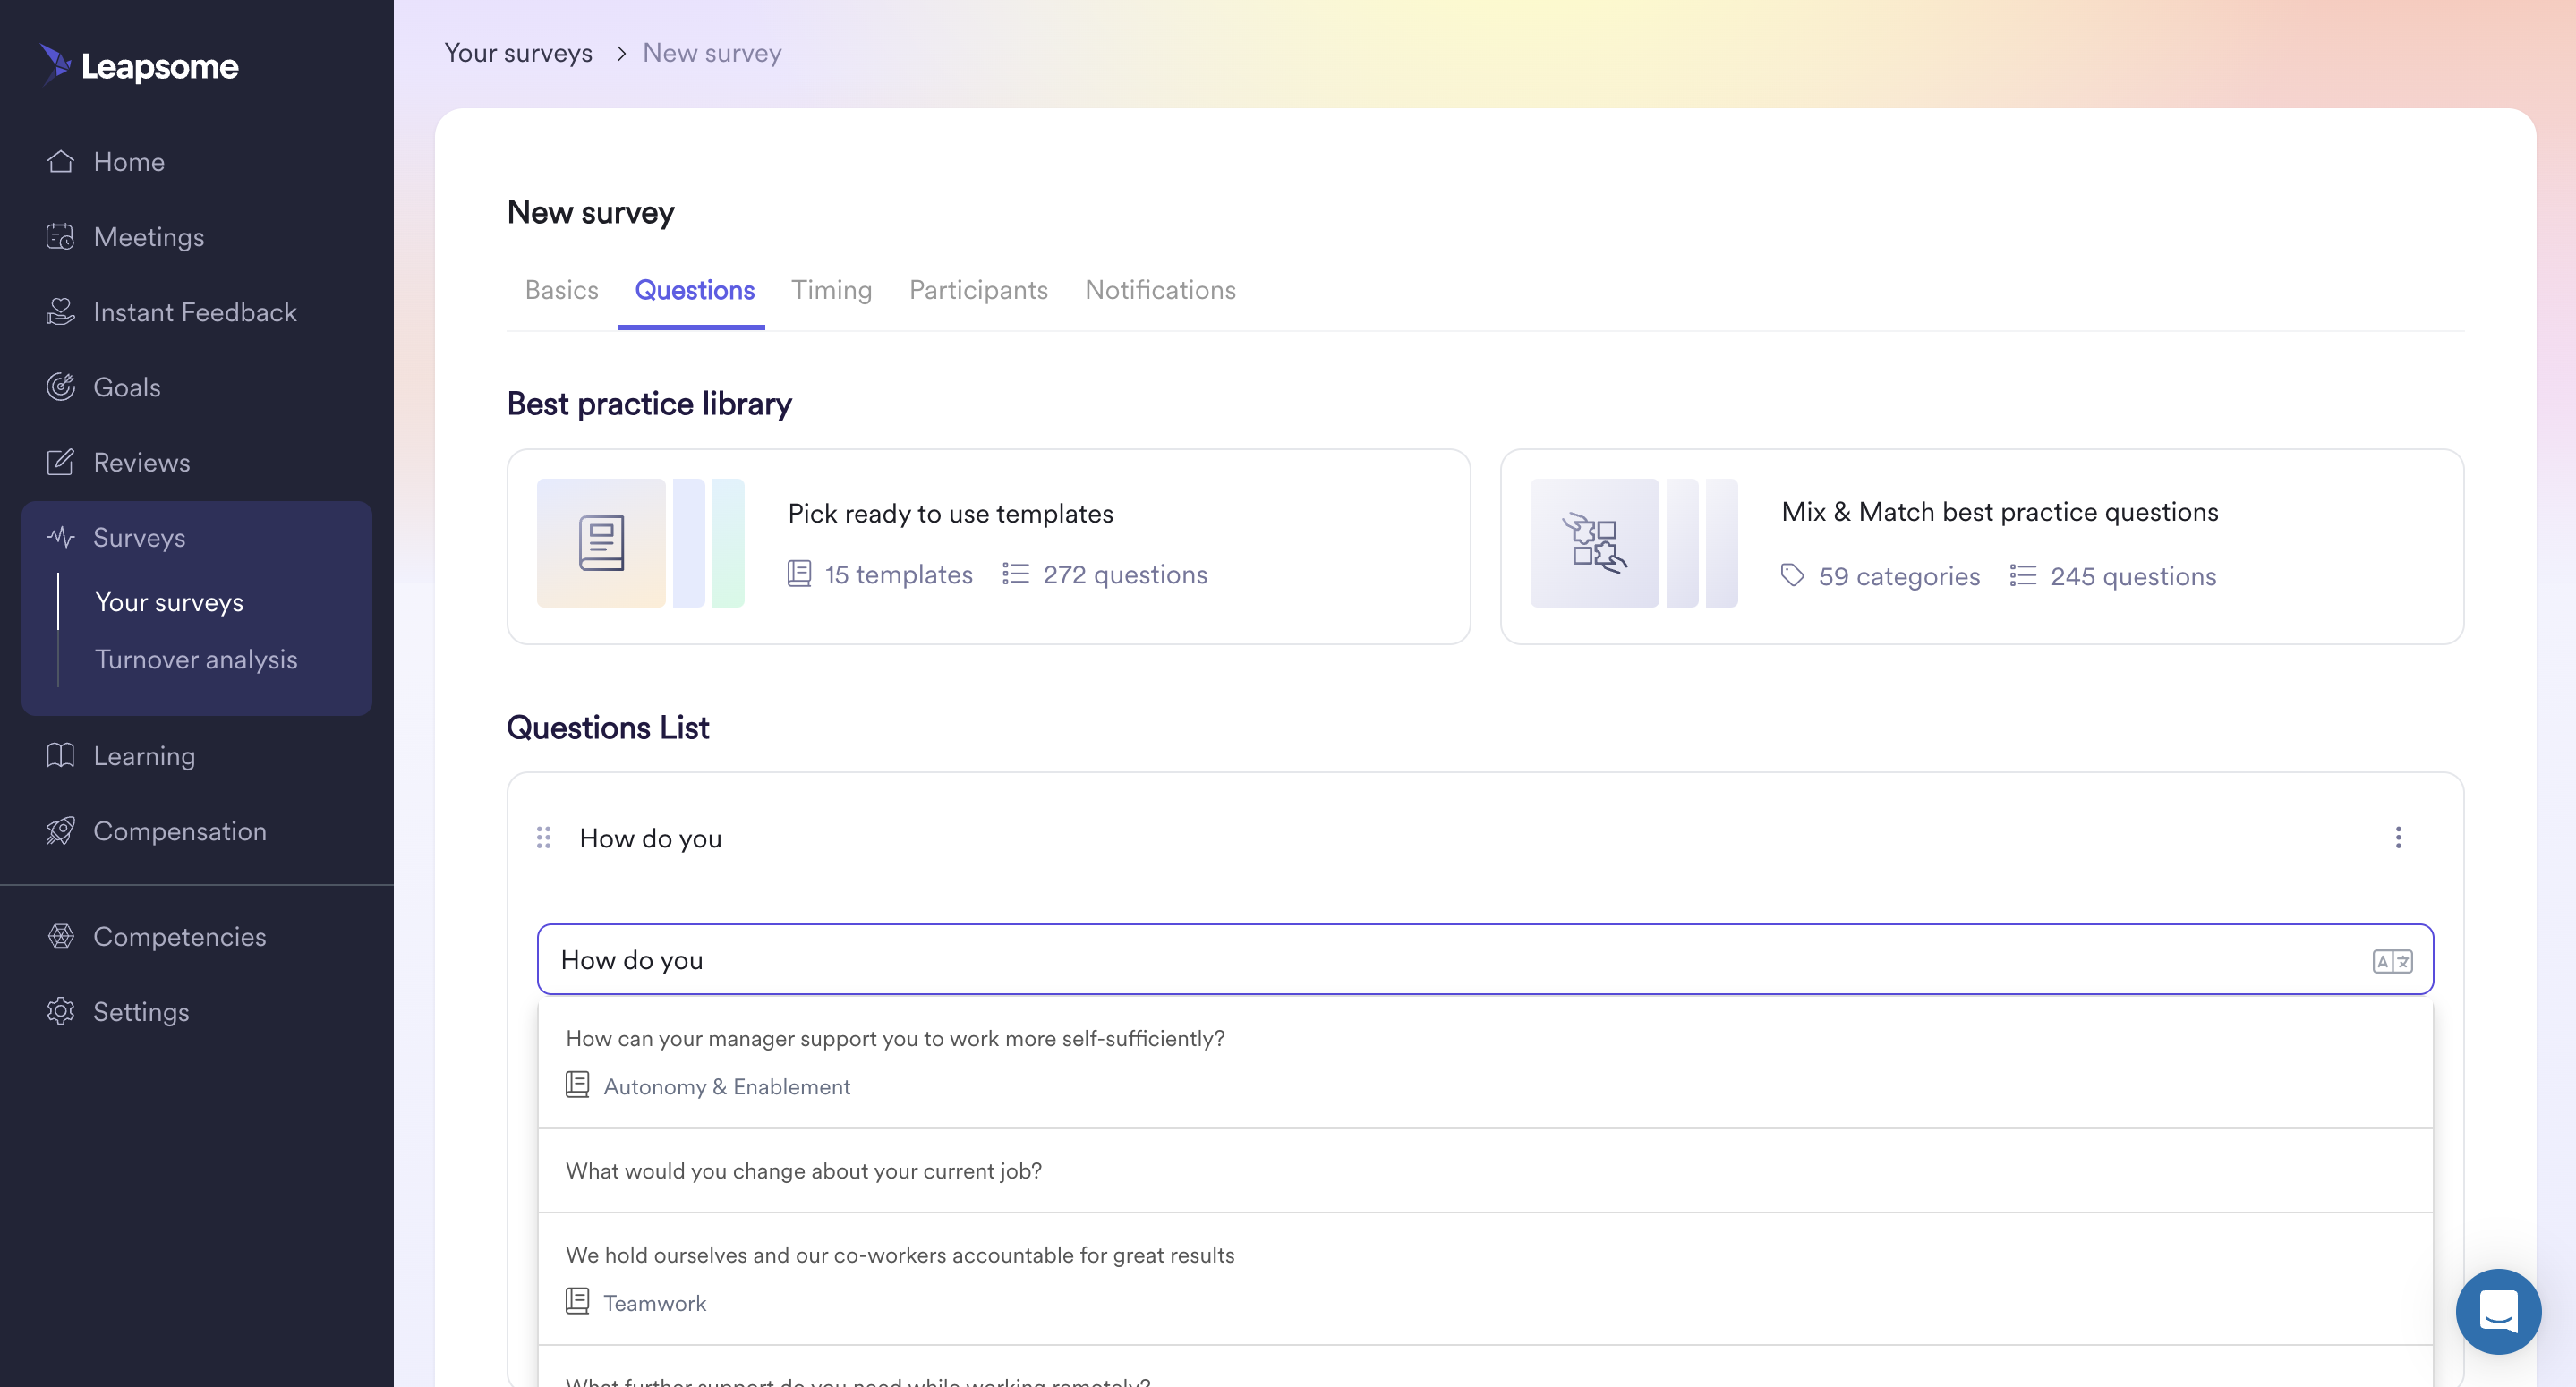
Task: Click the book icon next to Autonomy & Enablement
Action: 577,1085
